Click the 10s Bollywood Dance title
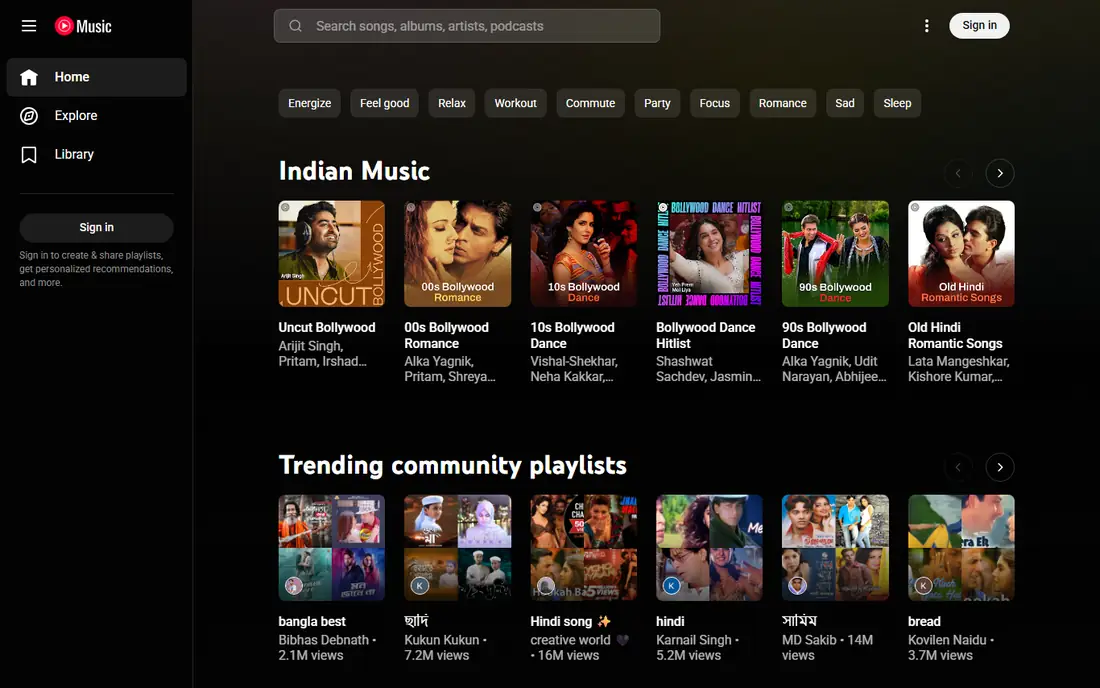 [572, 335]
